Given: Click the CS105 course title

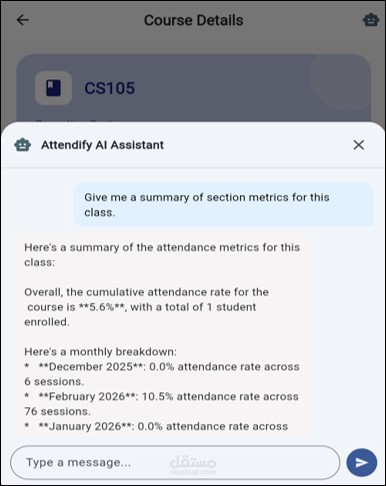Looking at the screenshot, I should pos(110,88).
